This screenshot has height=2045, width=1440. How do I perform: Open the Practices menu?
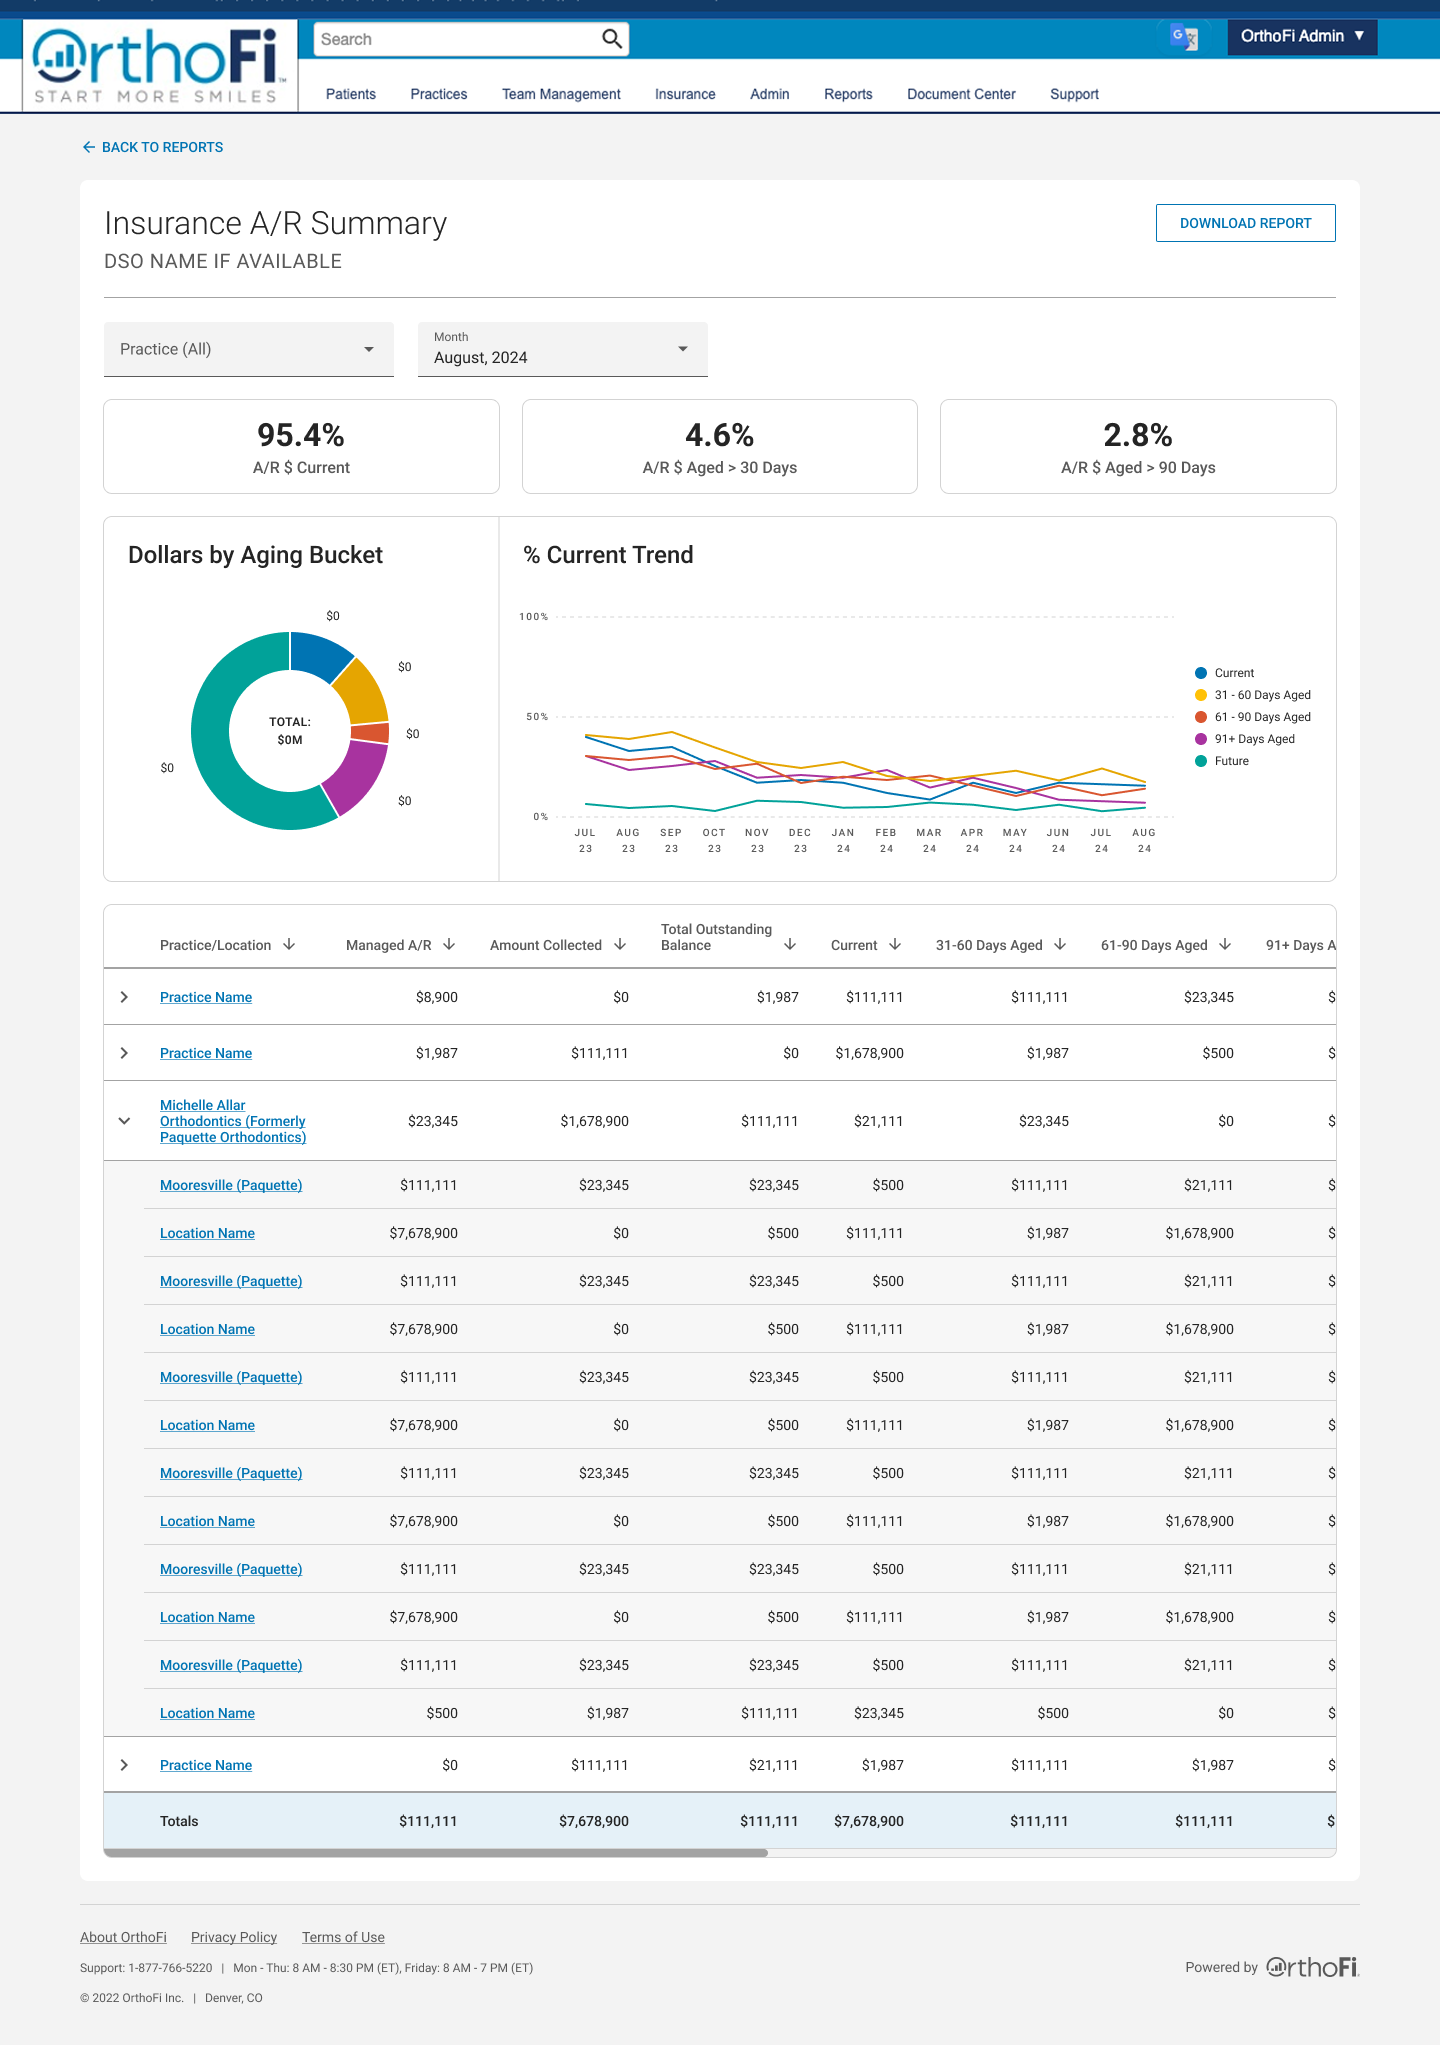tap(439, 94)
